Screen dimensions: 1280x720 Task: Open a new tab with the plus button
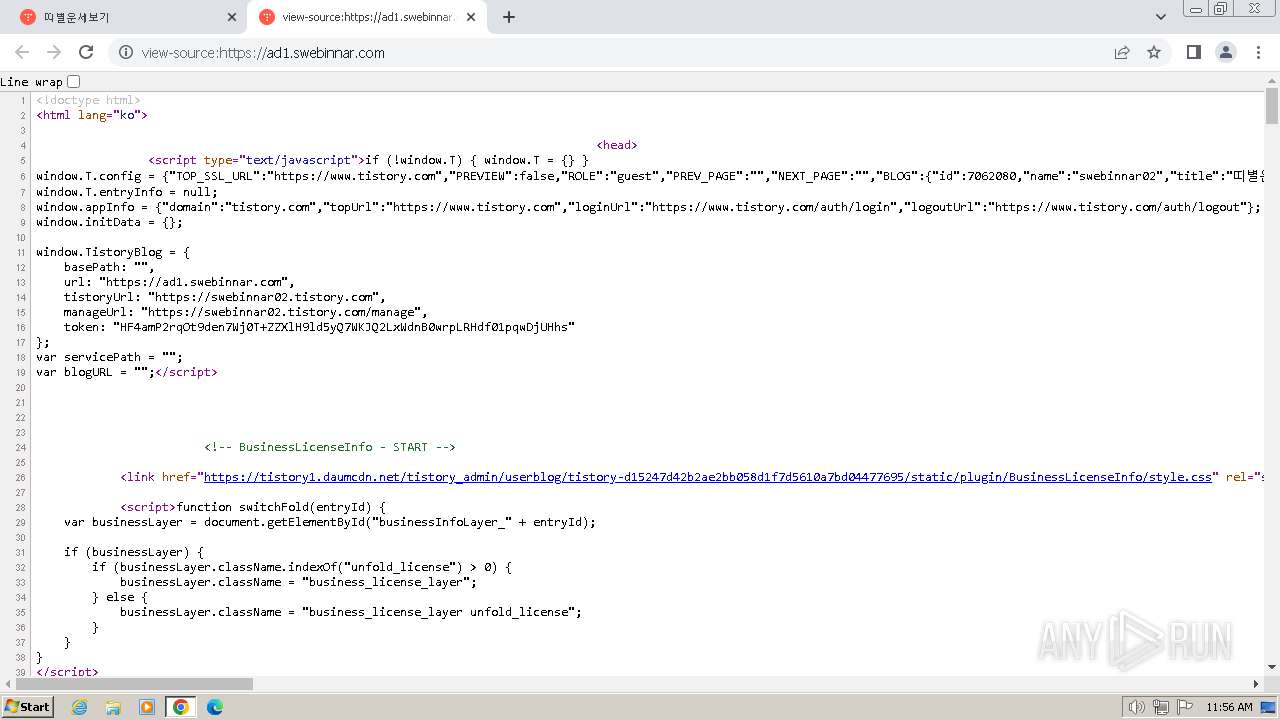click(x=509, y=17)
